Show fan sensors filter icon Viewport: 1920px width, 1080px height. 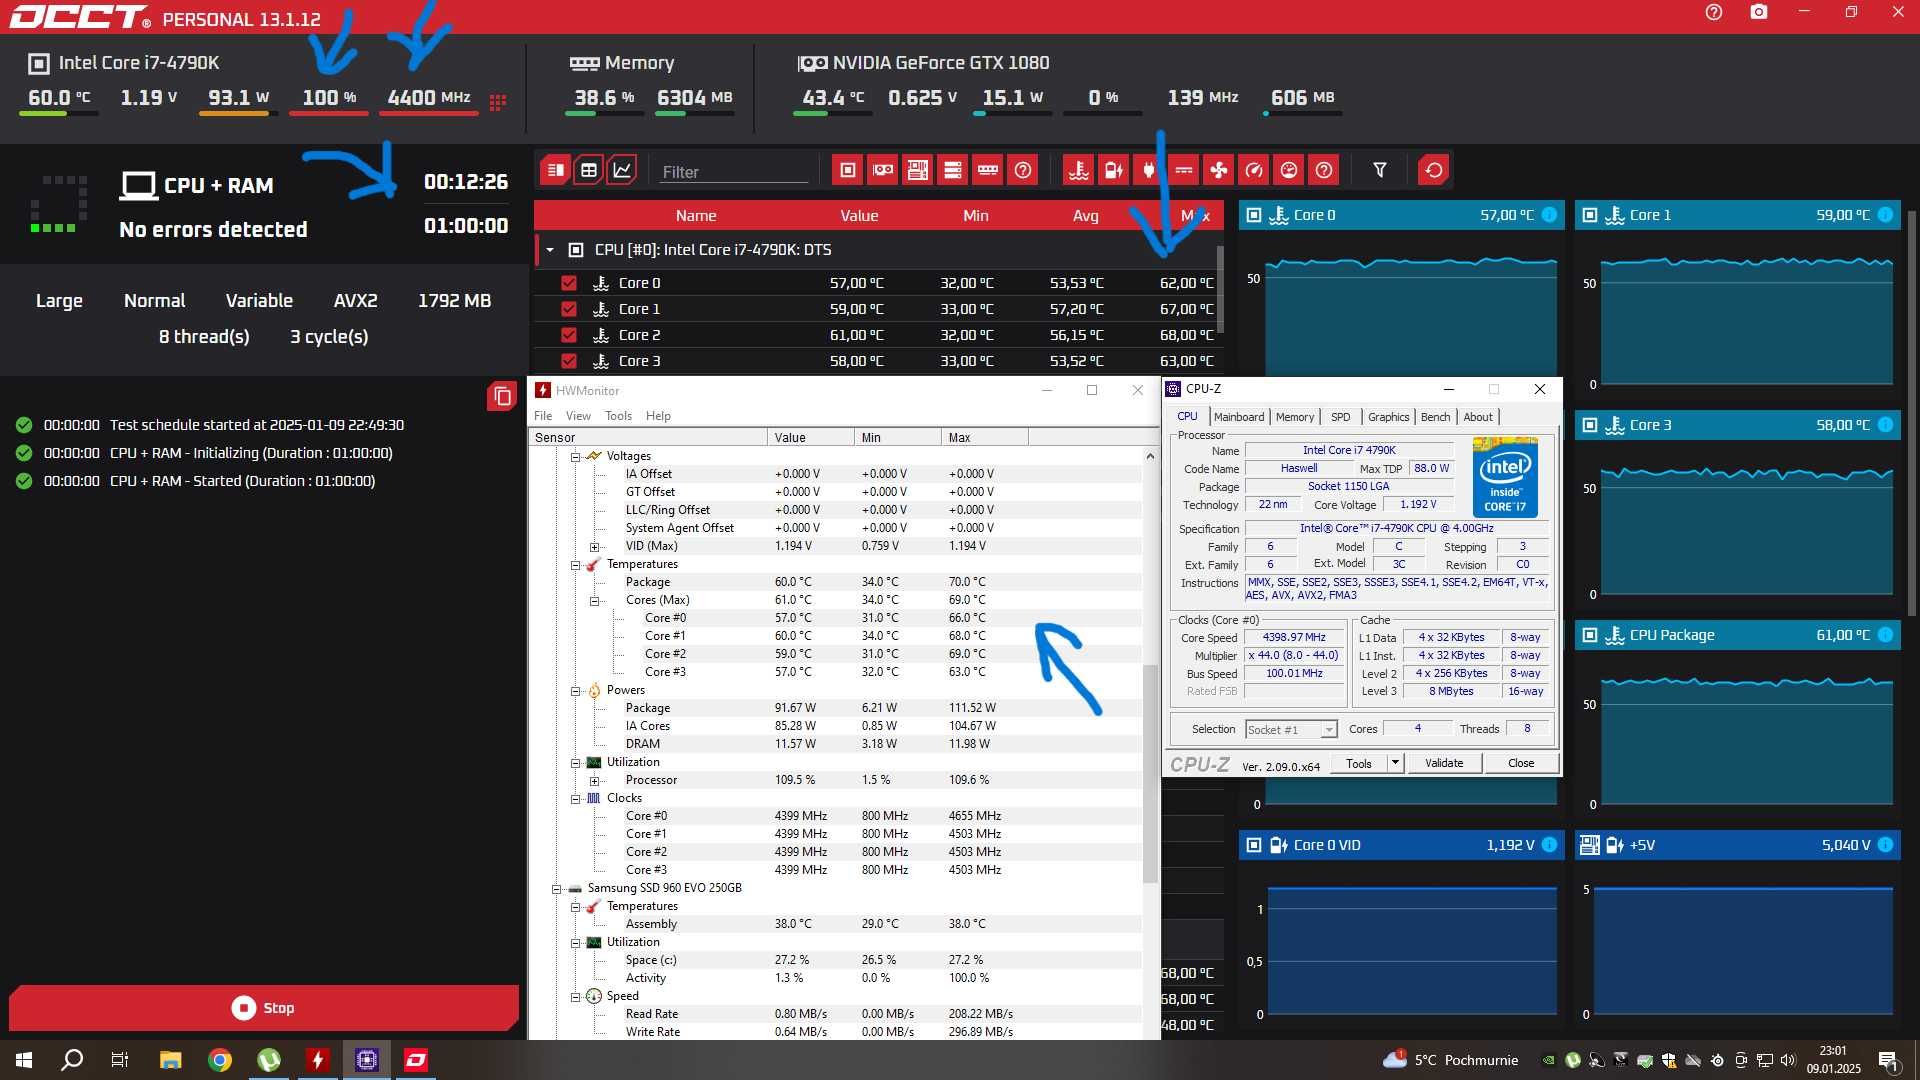[1218, 170]
